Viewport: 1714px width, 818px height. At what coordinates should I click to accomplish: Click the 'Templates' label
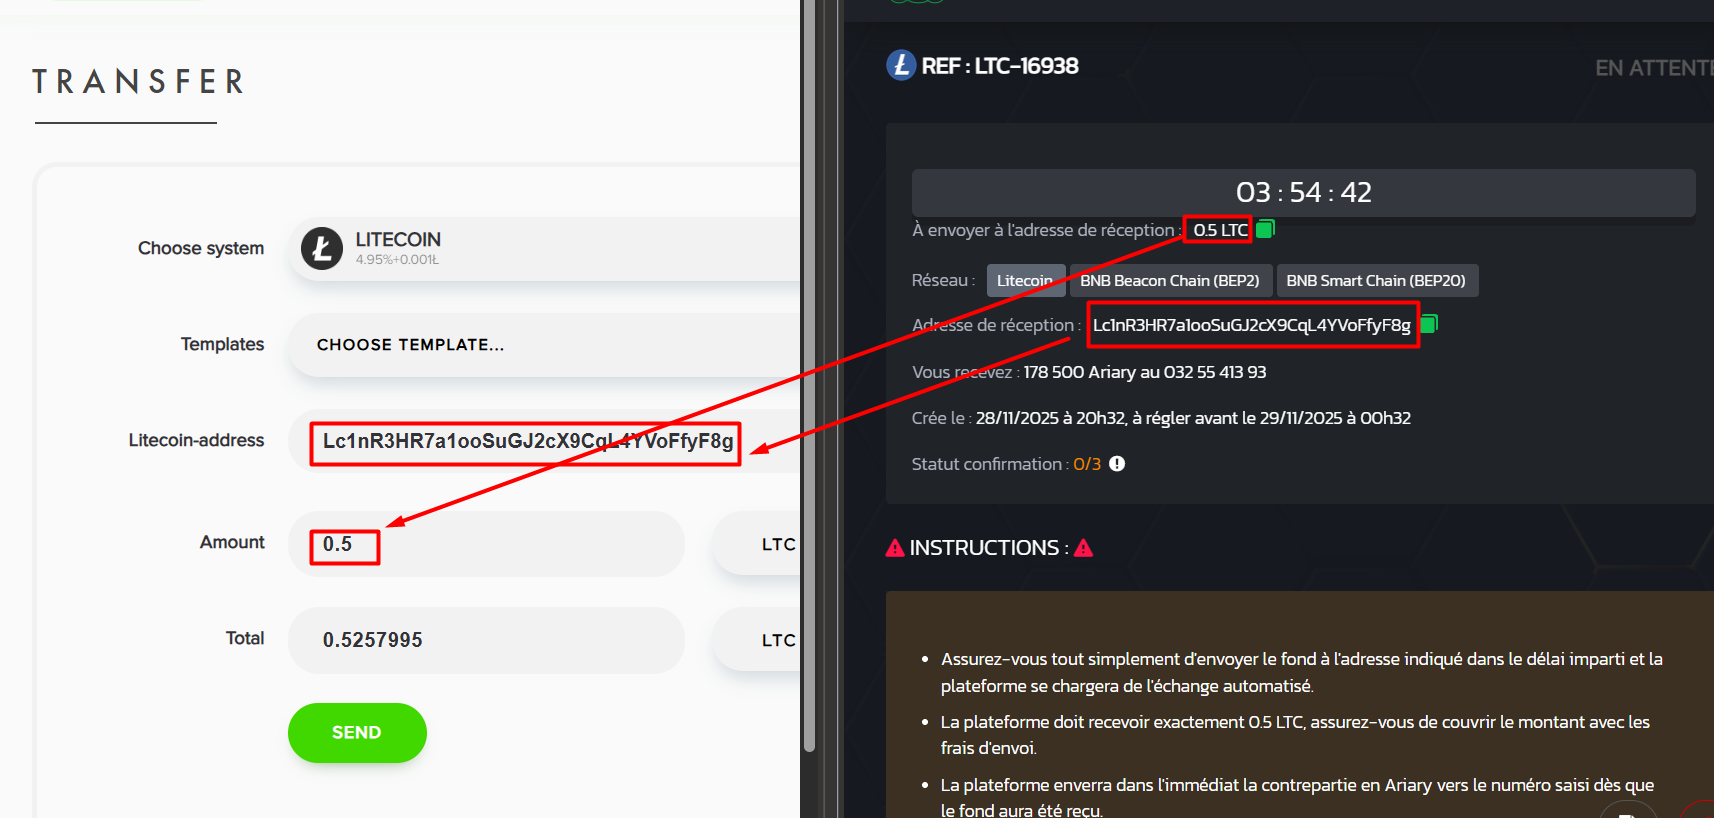pyautogui.click(x=222, y=344)
